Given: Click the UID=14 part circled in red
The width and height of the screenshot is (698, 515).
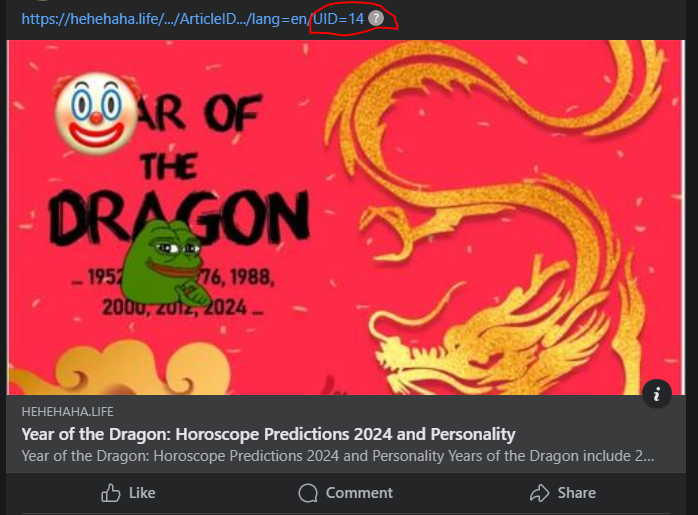Looking at the screenshot, I should (x=338, y=19).
